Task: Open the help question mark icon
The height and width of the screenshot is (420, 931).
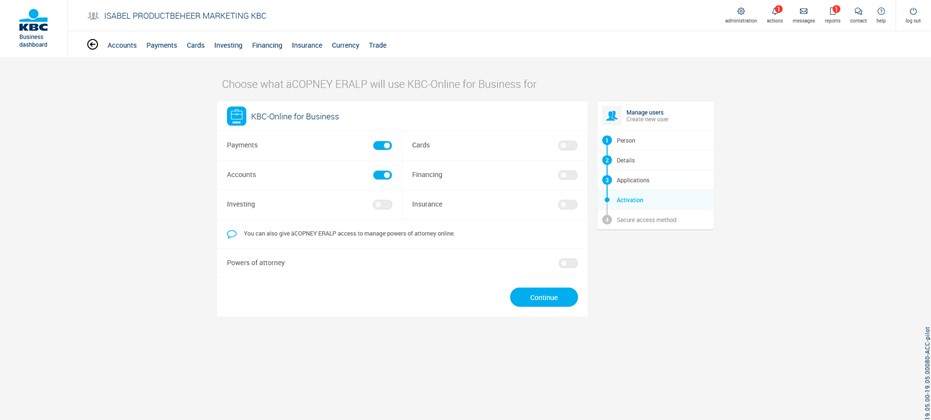Action: (x=881, y=11)
